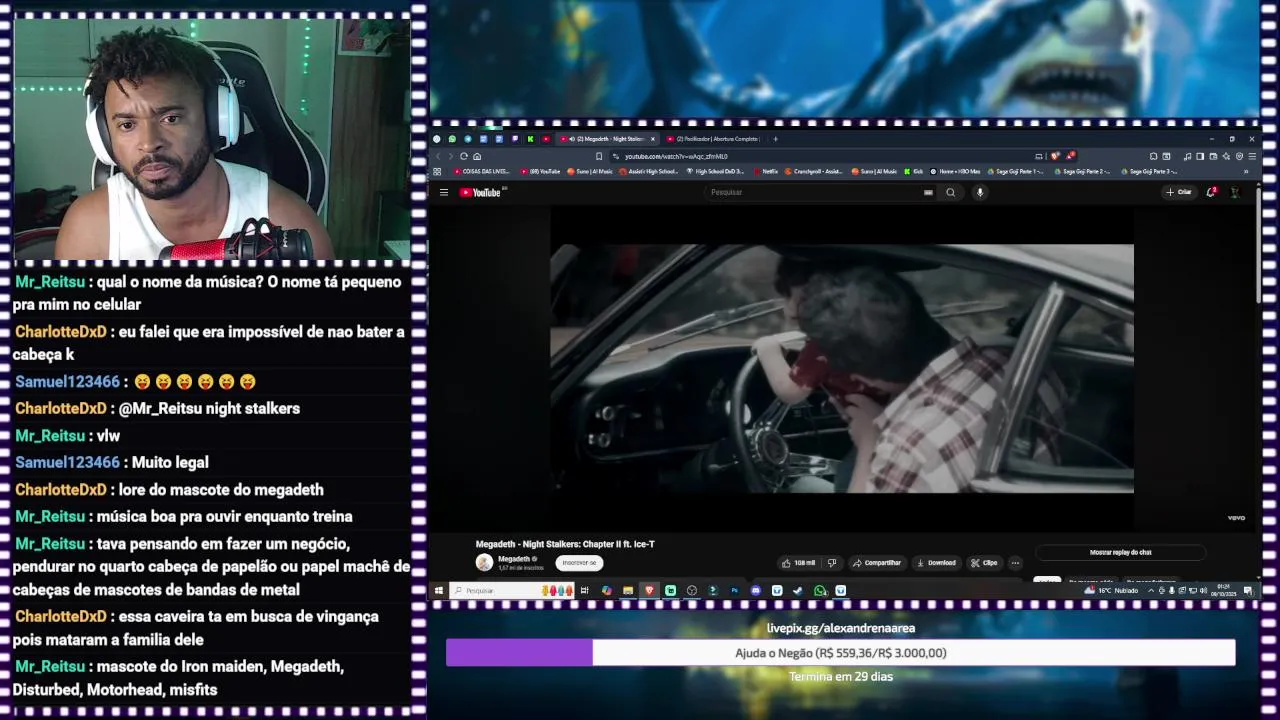
Task: Open Brave browser from the taskbar
Action: 649,590
